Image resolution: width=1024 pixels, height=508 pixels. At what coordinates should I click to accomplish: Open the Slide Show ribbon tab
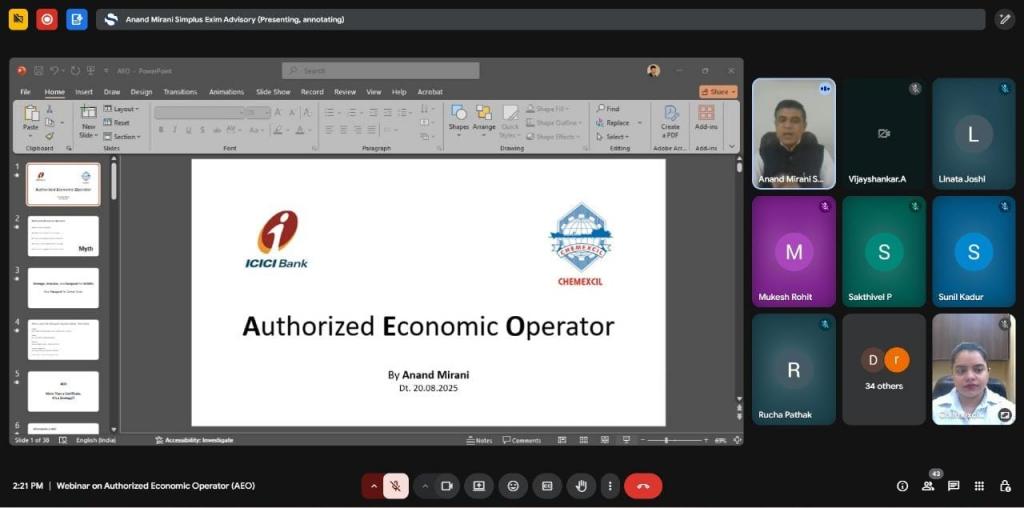coord(273,92)
